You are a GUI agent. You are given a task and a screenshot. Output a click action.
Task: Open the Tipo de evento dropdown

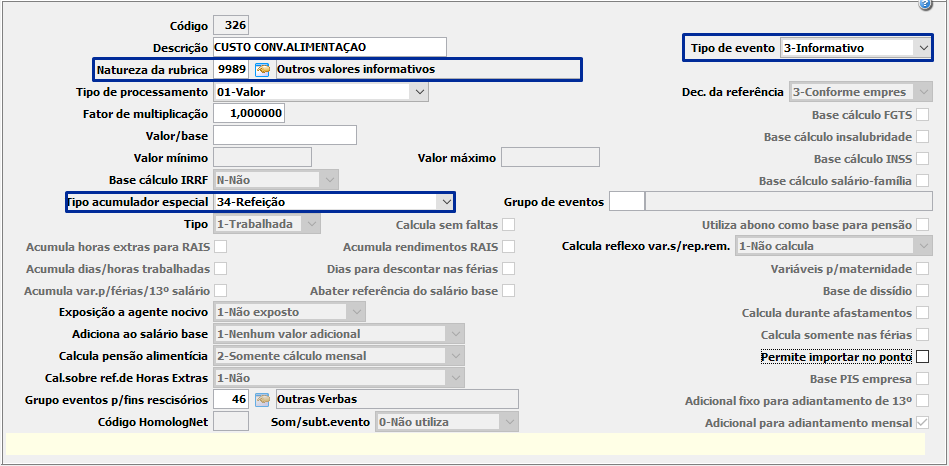point(855,48)
